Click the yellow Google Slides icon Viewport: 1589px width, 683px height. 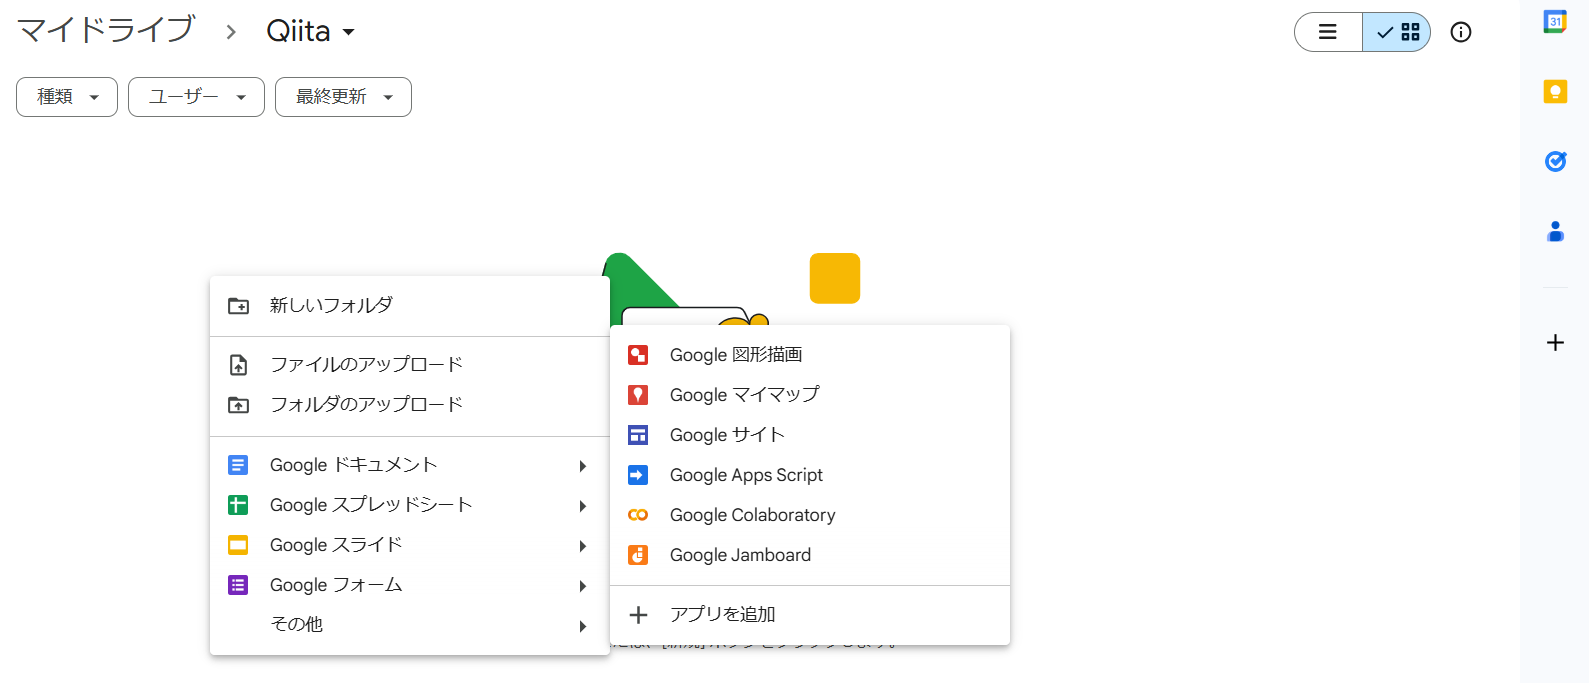pos(238,545)
